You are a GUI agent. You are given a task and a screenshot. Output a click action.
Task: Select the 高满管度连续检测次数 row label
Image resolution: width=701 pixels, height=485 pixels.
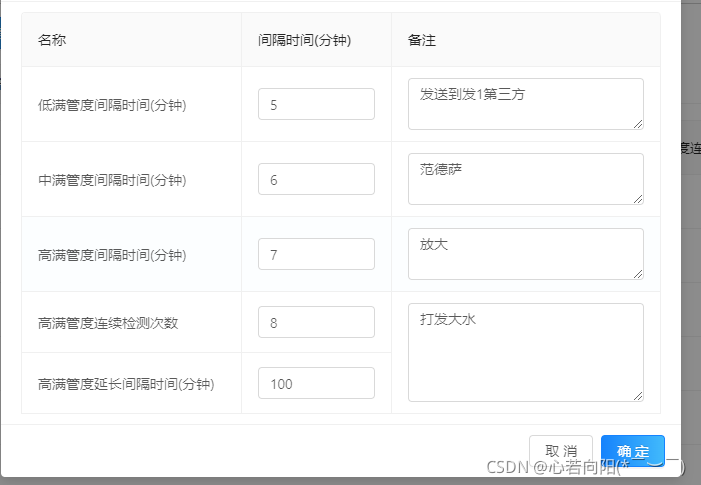point(108,323)
